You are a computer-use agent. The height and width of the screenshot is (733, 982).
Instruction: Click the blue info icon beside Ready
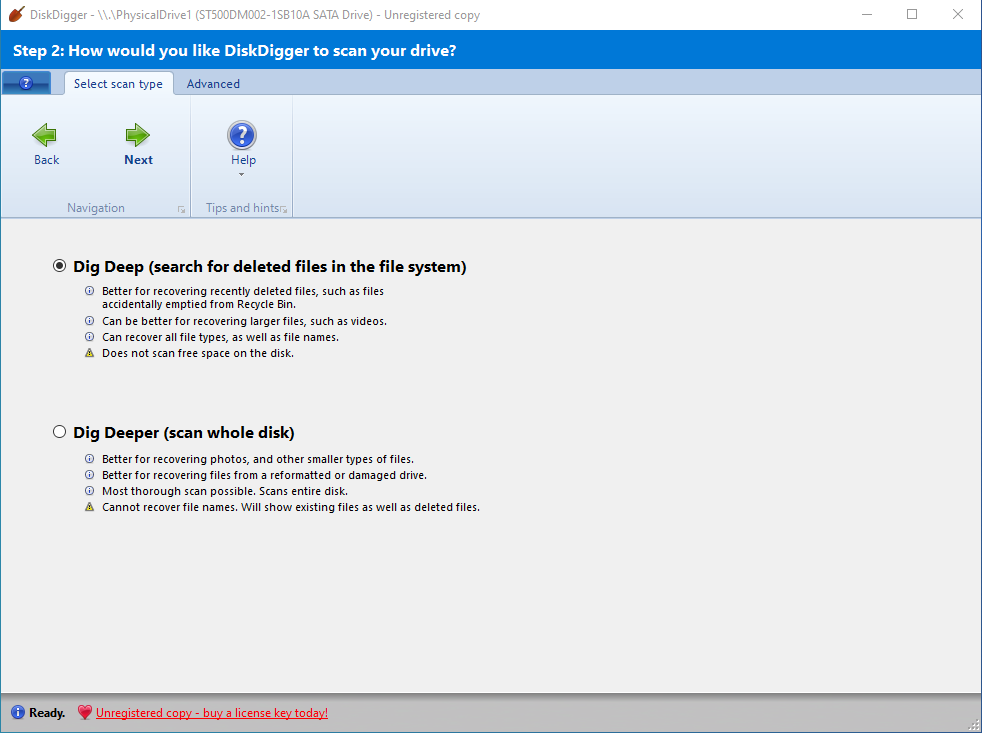click(18, 712)
